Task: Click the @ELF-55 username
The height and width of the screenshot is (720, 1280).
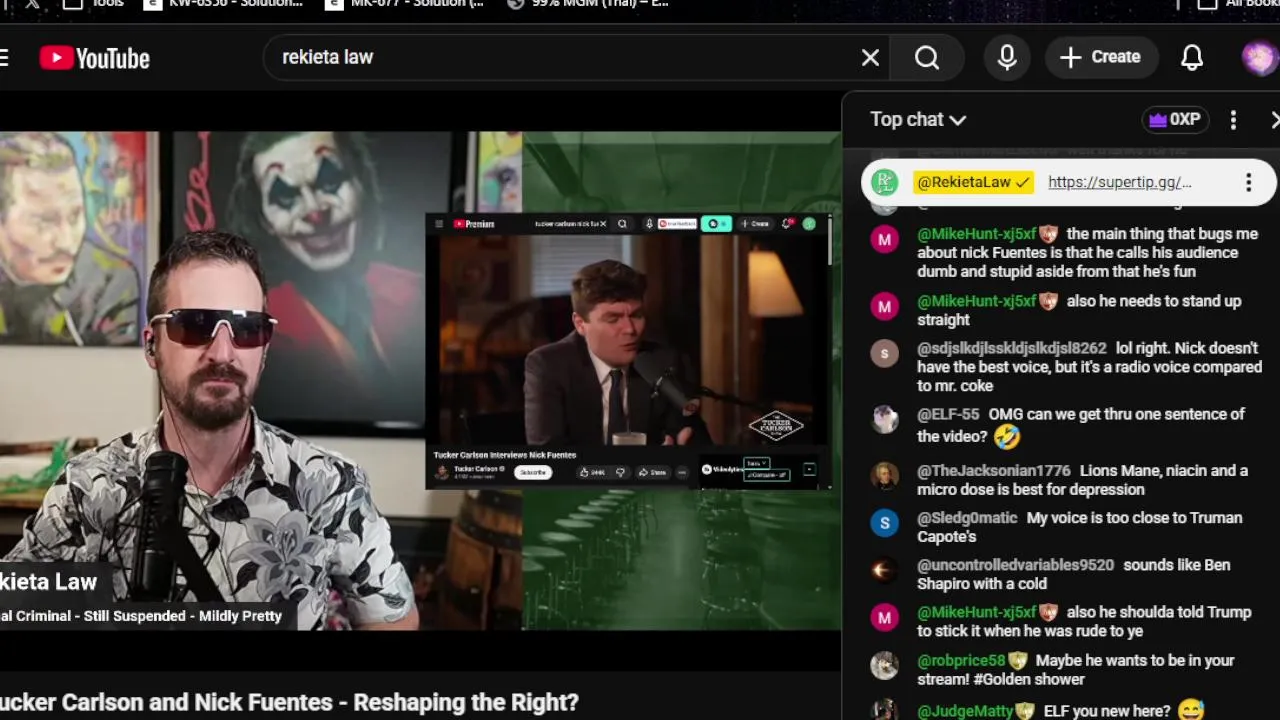Action: pos(948,414)
